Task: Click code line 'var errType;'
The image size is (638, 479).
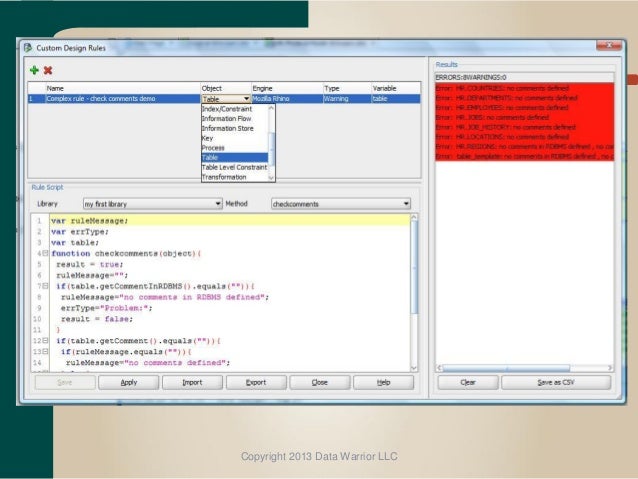Action: (x=80, y=232)
